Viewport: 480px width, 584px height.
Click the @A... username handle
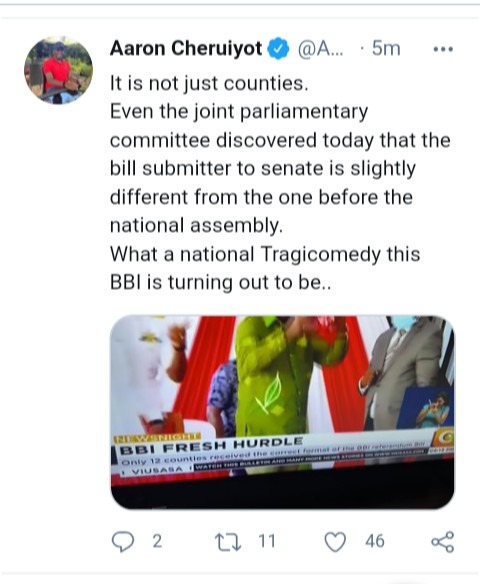320,49
